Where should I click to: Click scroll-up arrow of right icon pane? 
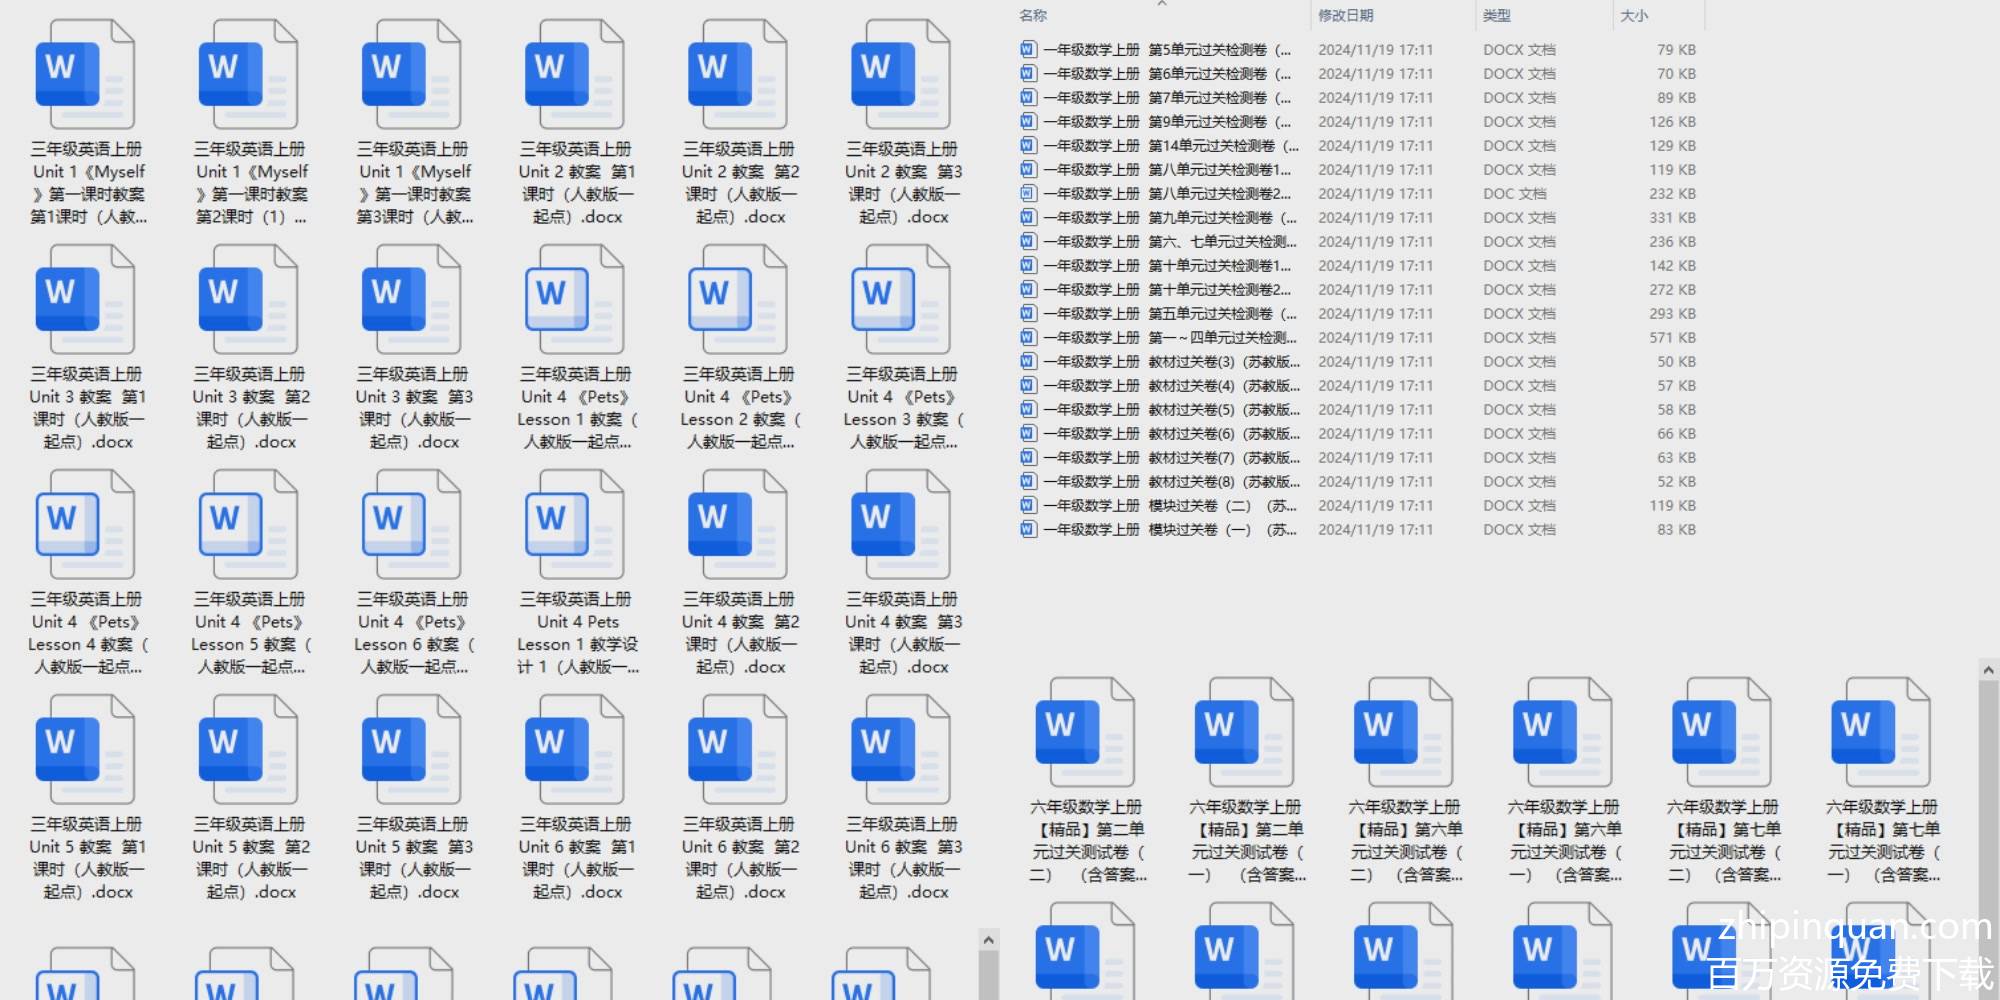(1988, 670)
